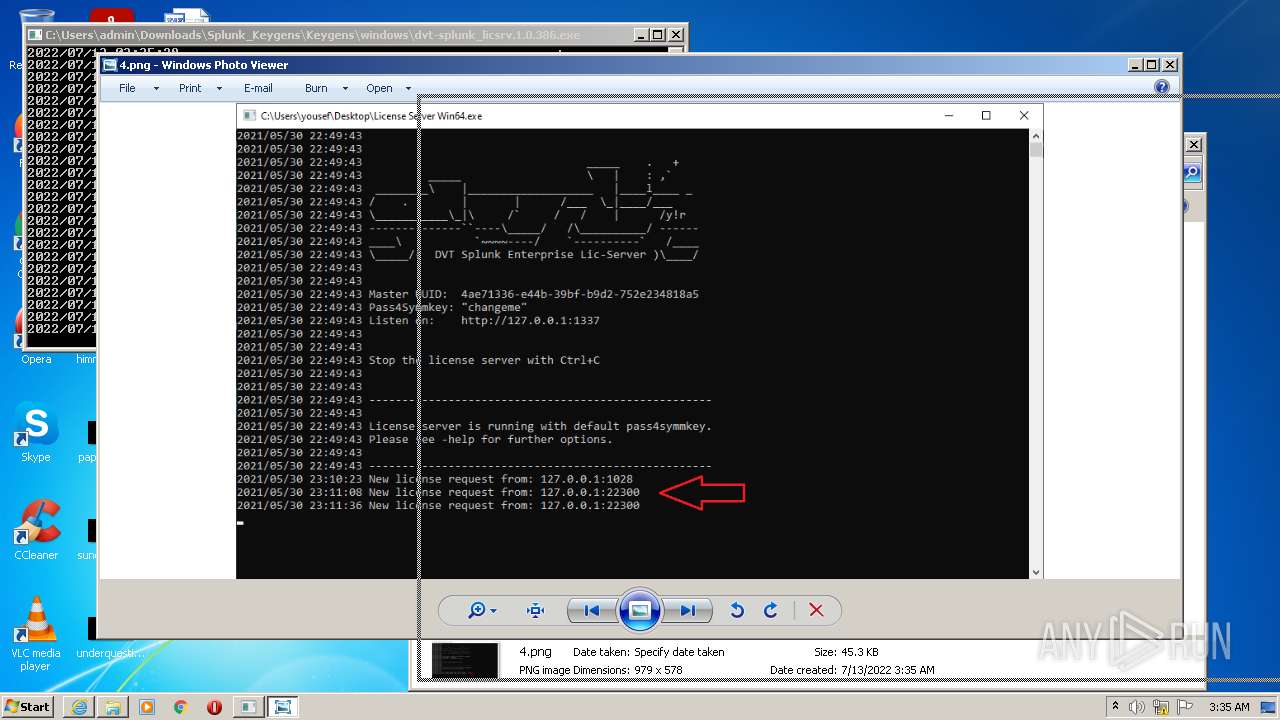Click the Opera desktop icon label
This screenshot has width=1280, height=720.
pyautogui.click(x=36, y=359)
